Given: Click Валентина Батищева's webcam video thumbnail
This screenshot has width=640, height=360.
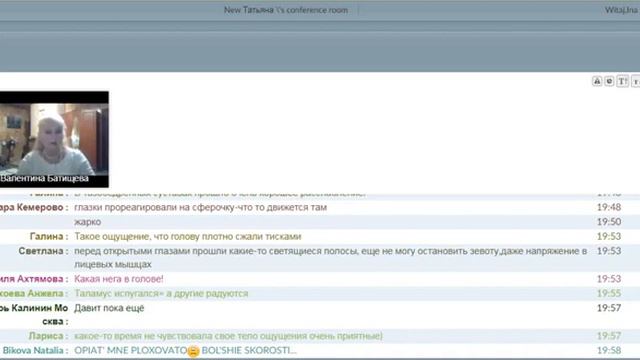Looking at the screenshot, I should [54, 139].
